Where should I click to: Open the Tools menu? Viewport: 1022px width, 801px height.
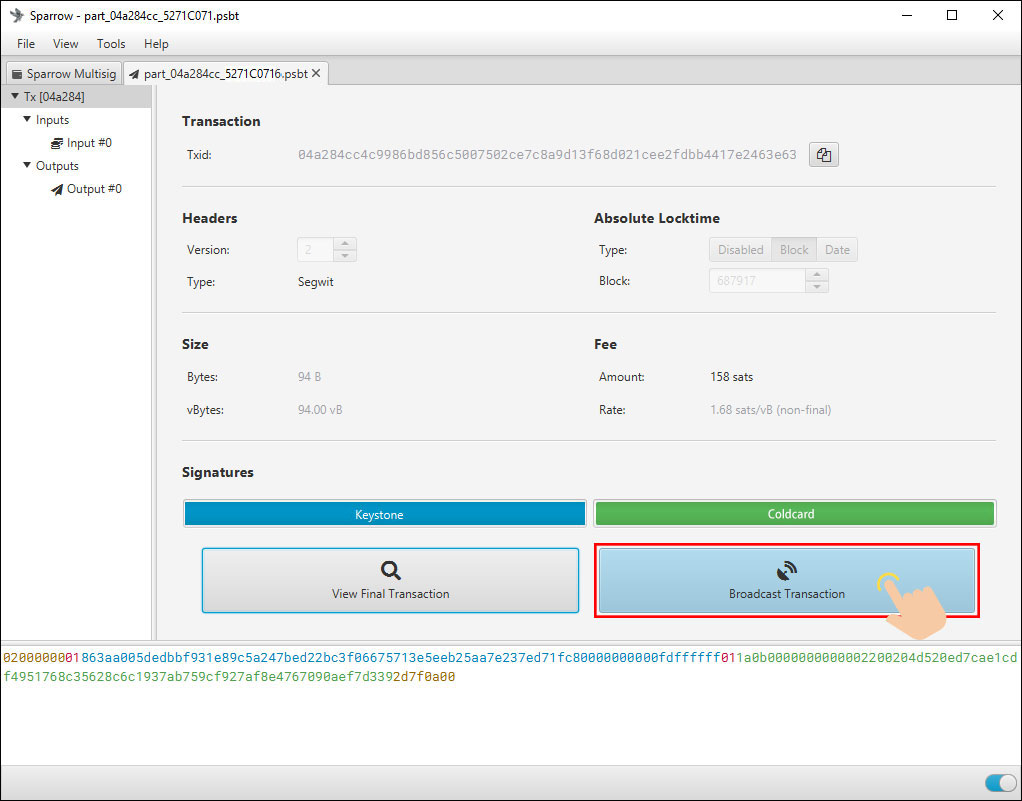pos(111,44)
